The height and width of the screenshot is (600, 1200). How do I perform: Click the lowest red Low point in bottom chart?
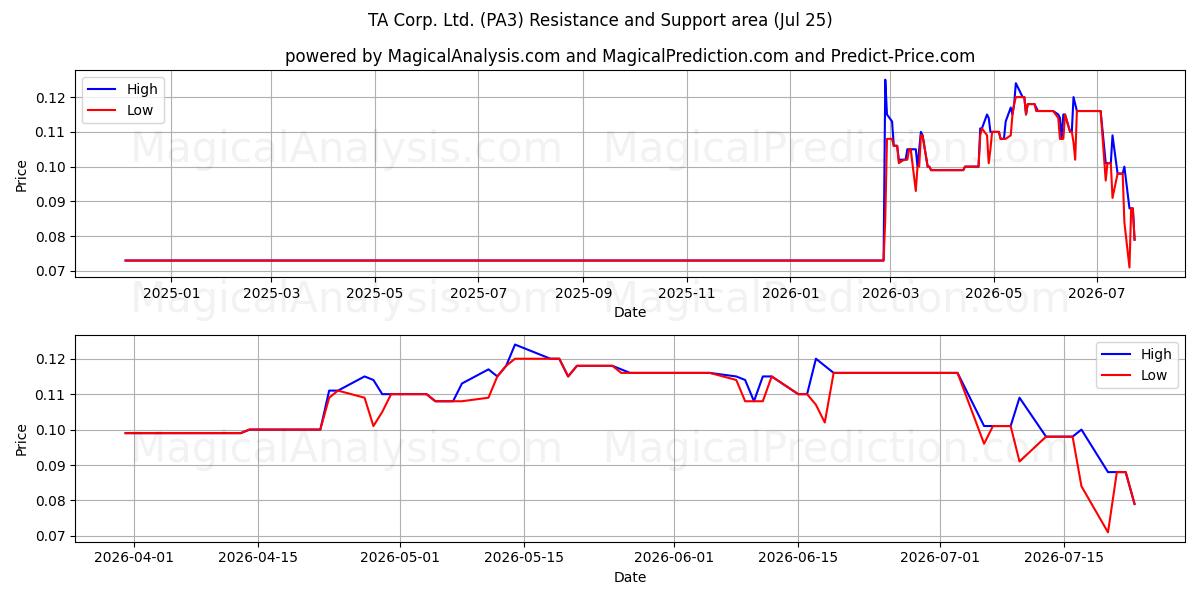[1108, 532]
